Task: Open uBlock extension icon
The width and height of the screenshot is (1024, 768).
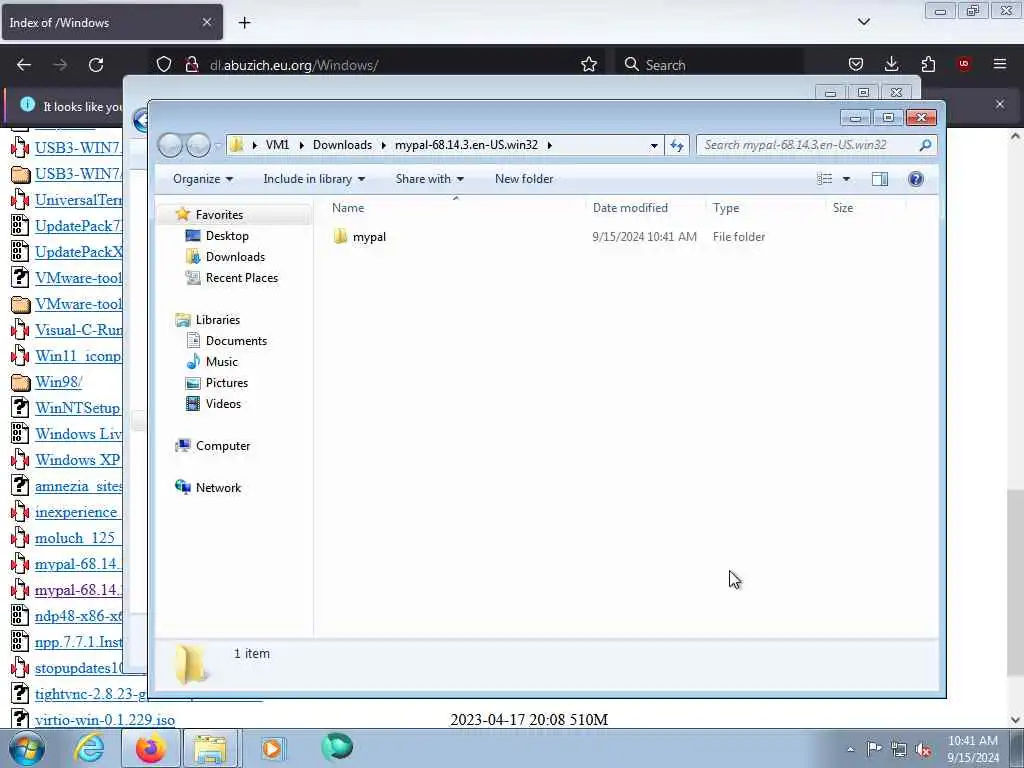Action: (964, 64)
